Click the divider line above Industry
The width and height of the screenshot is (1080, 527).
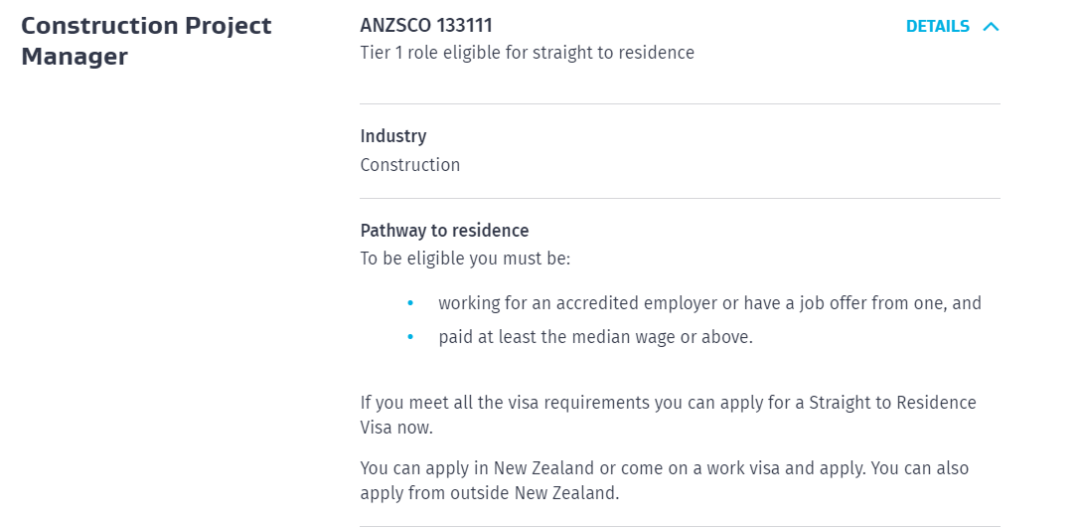[x=680, y=104]
